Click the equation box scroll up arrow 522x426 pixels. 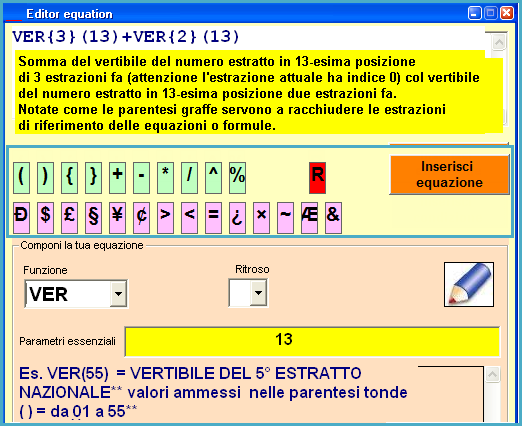[499, 42]
